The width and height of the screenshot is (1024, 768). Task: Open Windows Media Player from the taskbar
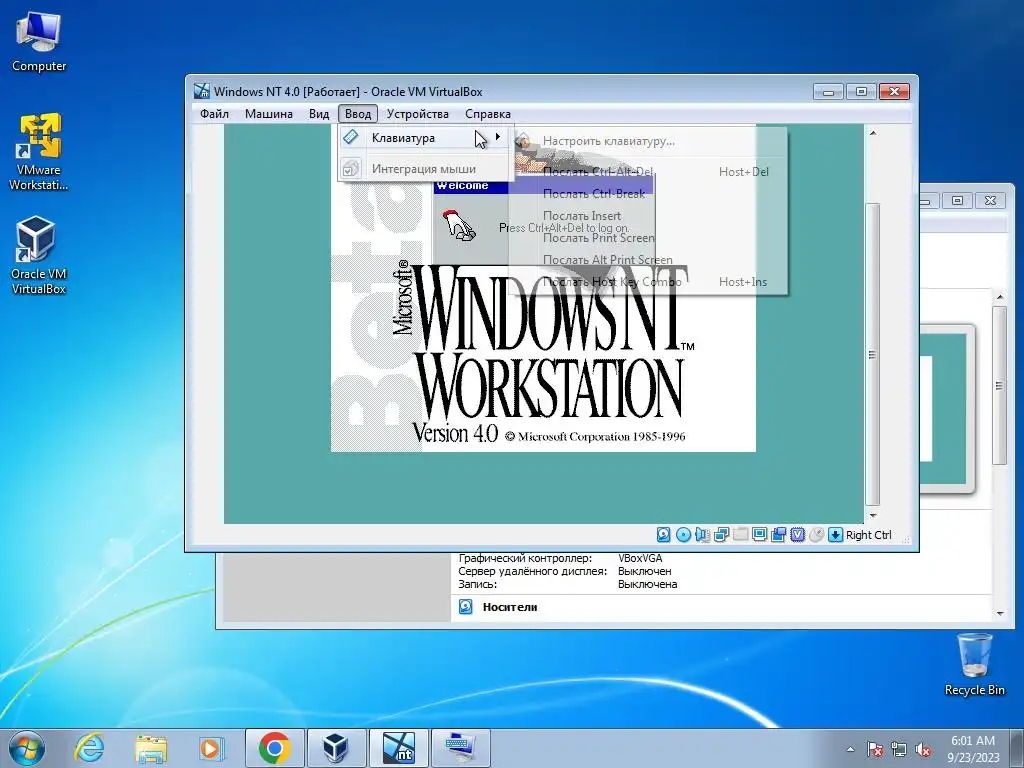point(212,748)
